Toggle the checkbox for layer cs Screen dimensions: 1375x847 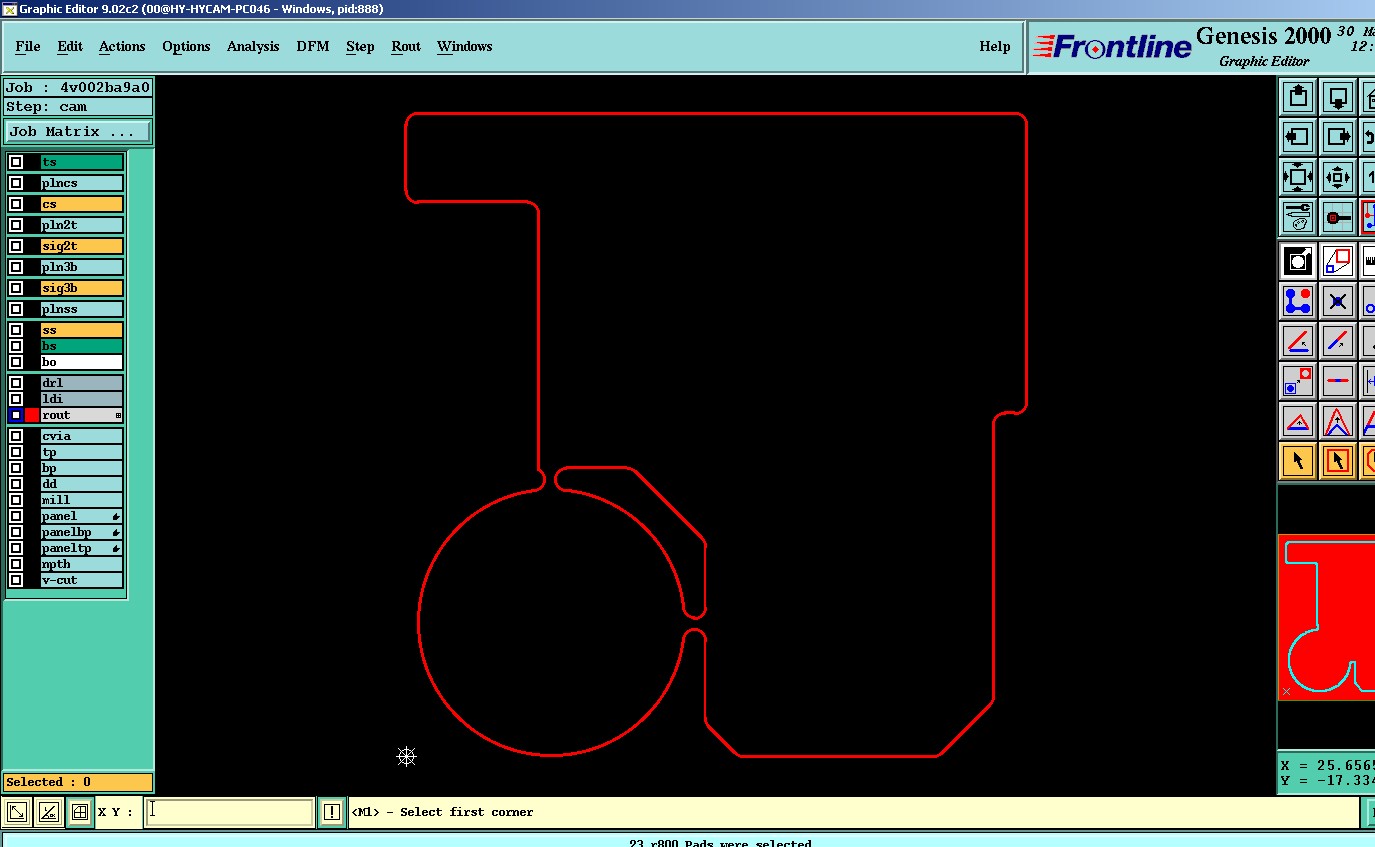(x=16, y=204)
